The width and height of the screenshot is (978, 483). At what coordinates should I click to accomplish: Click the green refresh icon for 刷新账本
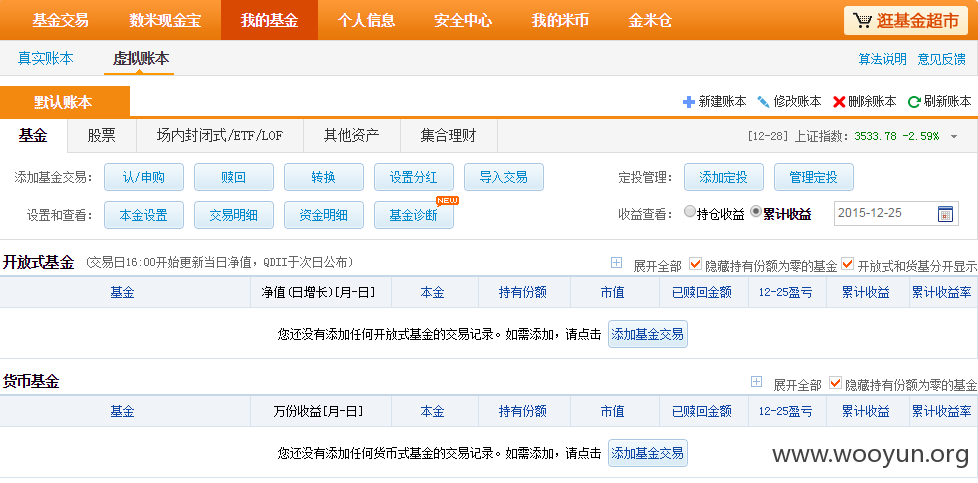click(x=914, y=102)
